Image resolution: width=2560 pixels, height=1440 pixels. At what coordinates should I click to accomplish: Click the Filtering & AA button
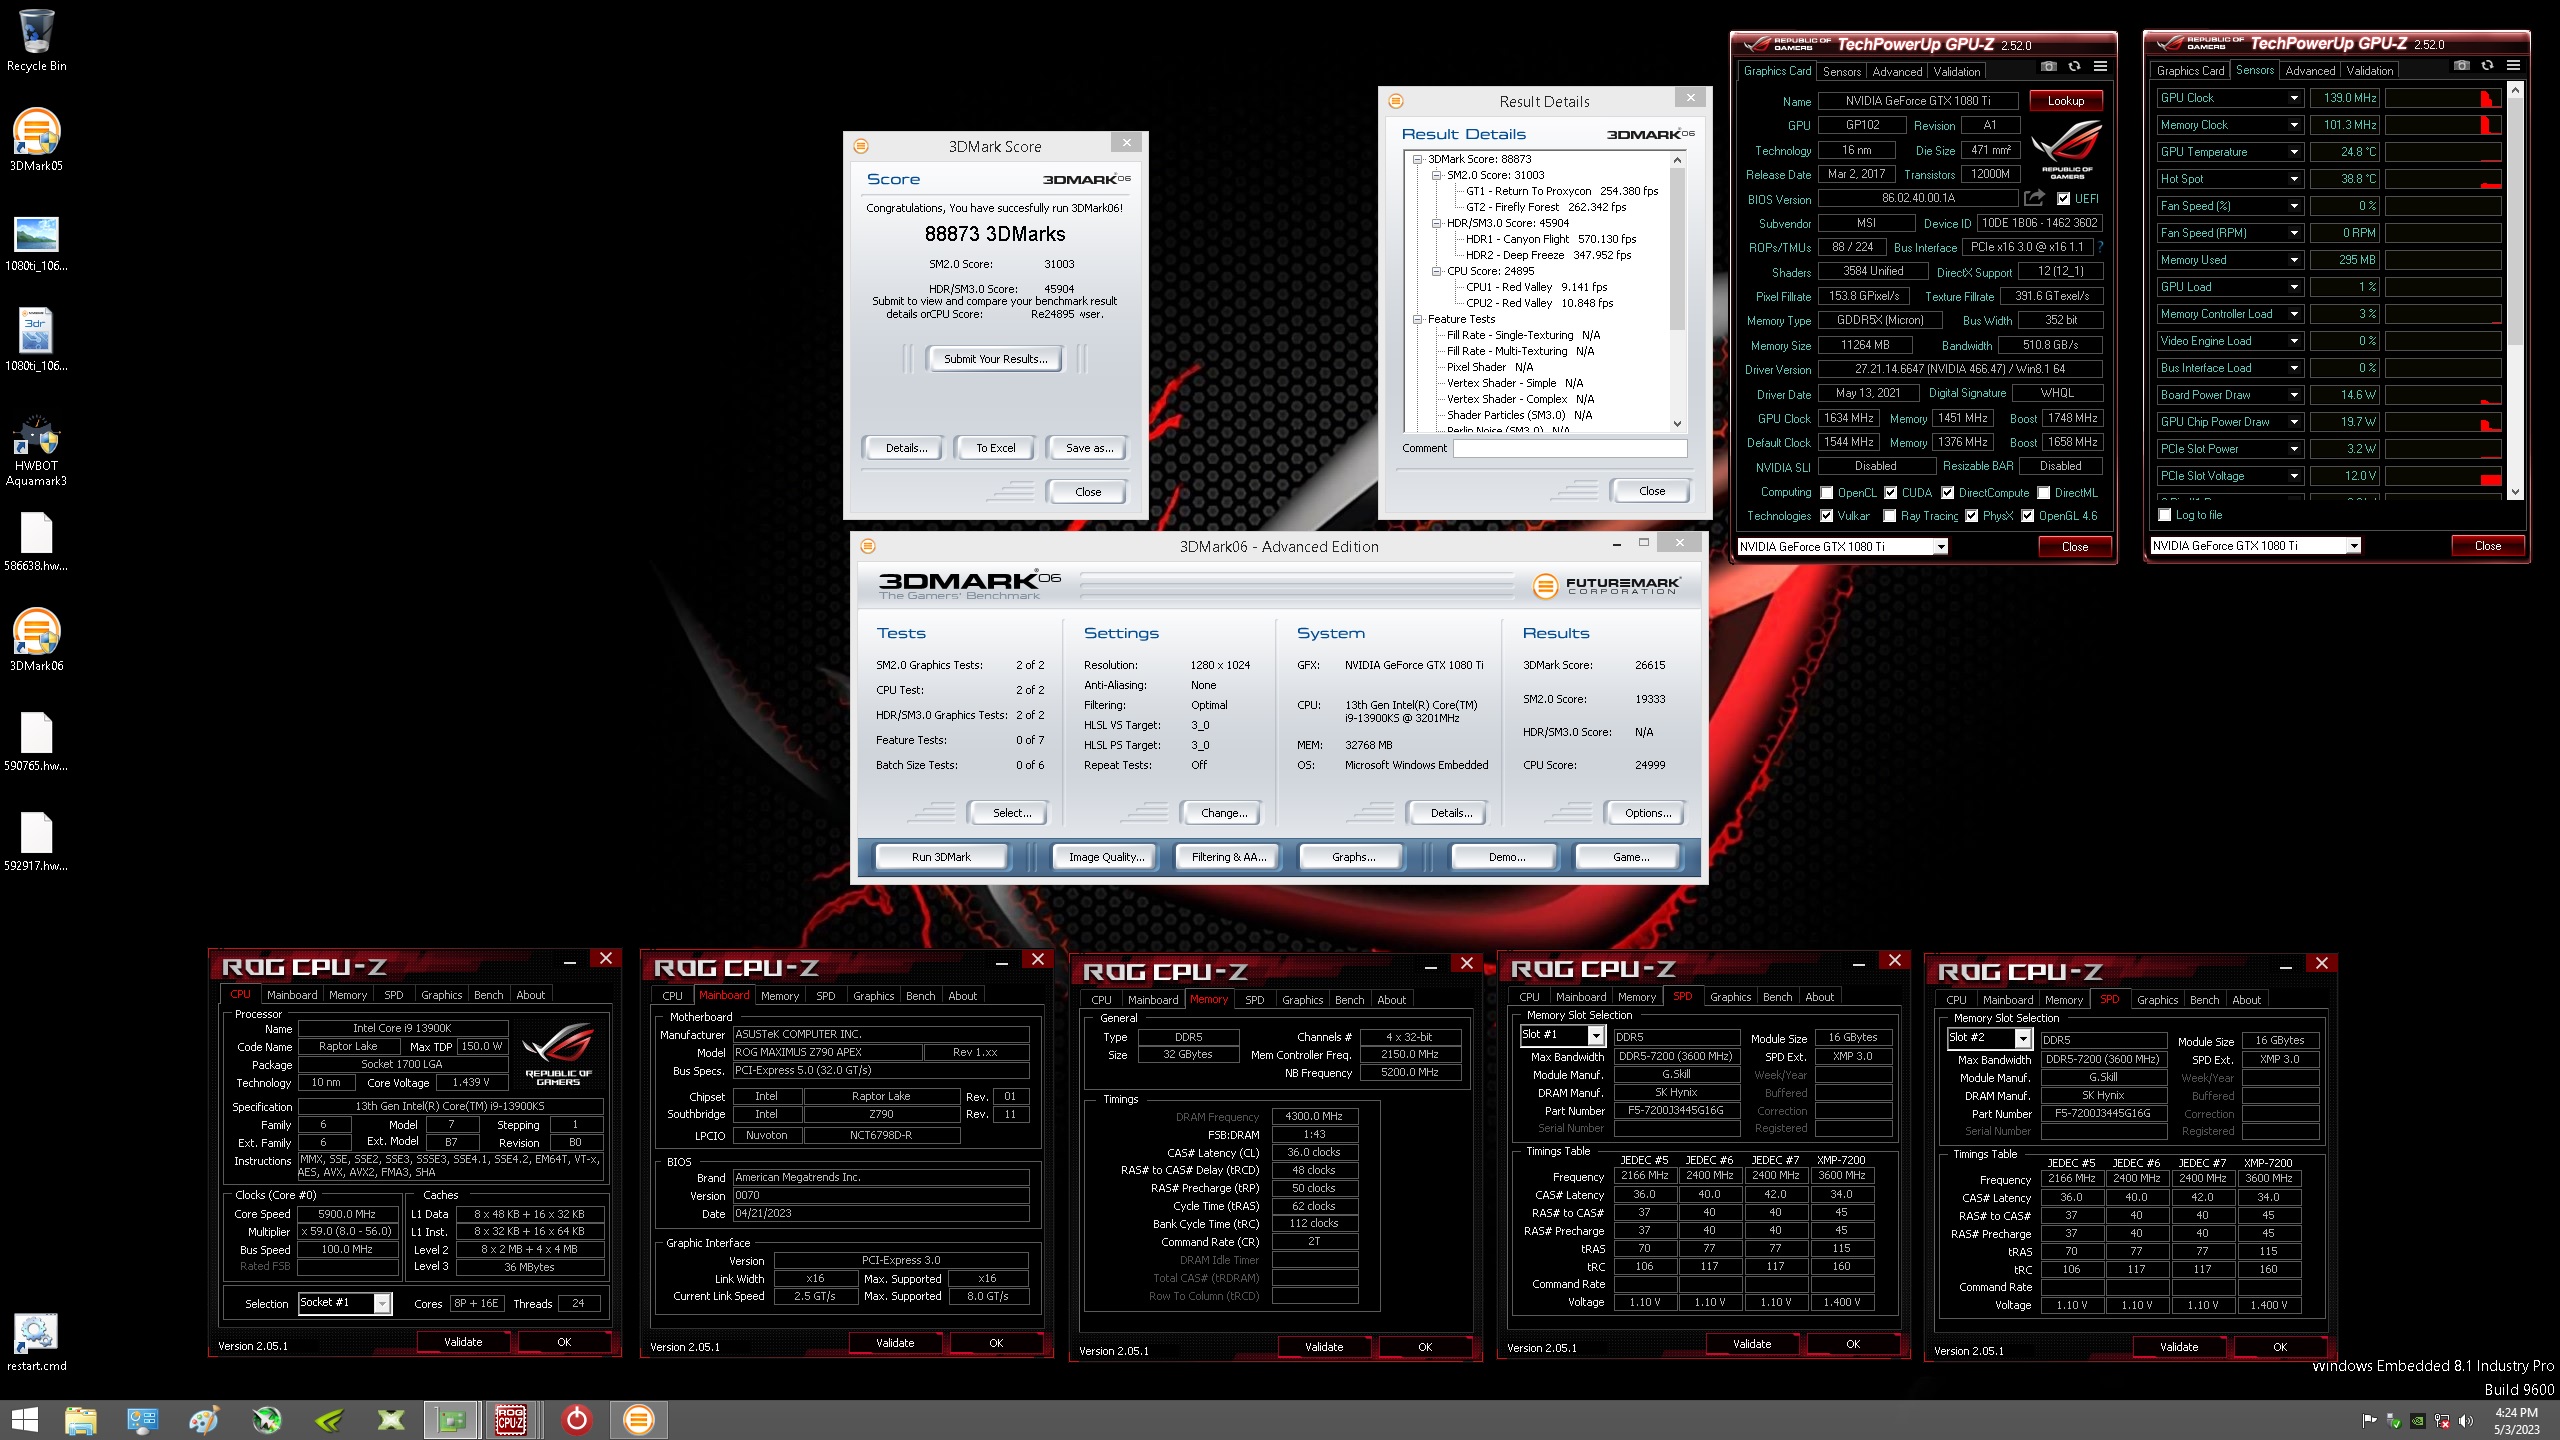tap(1228, 857)
